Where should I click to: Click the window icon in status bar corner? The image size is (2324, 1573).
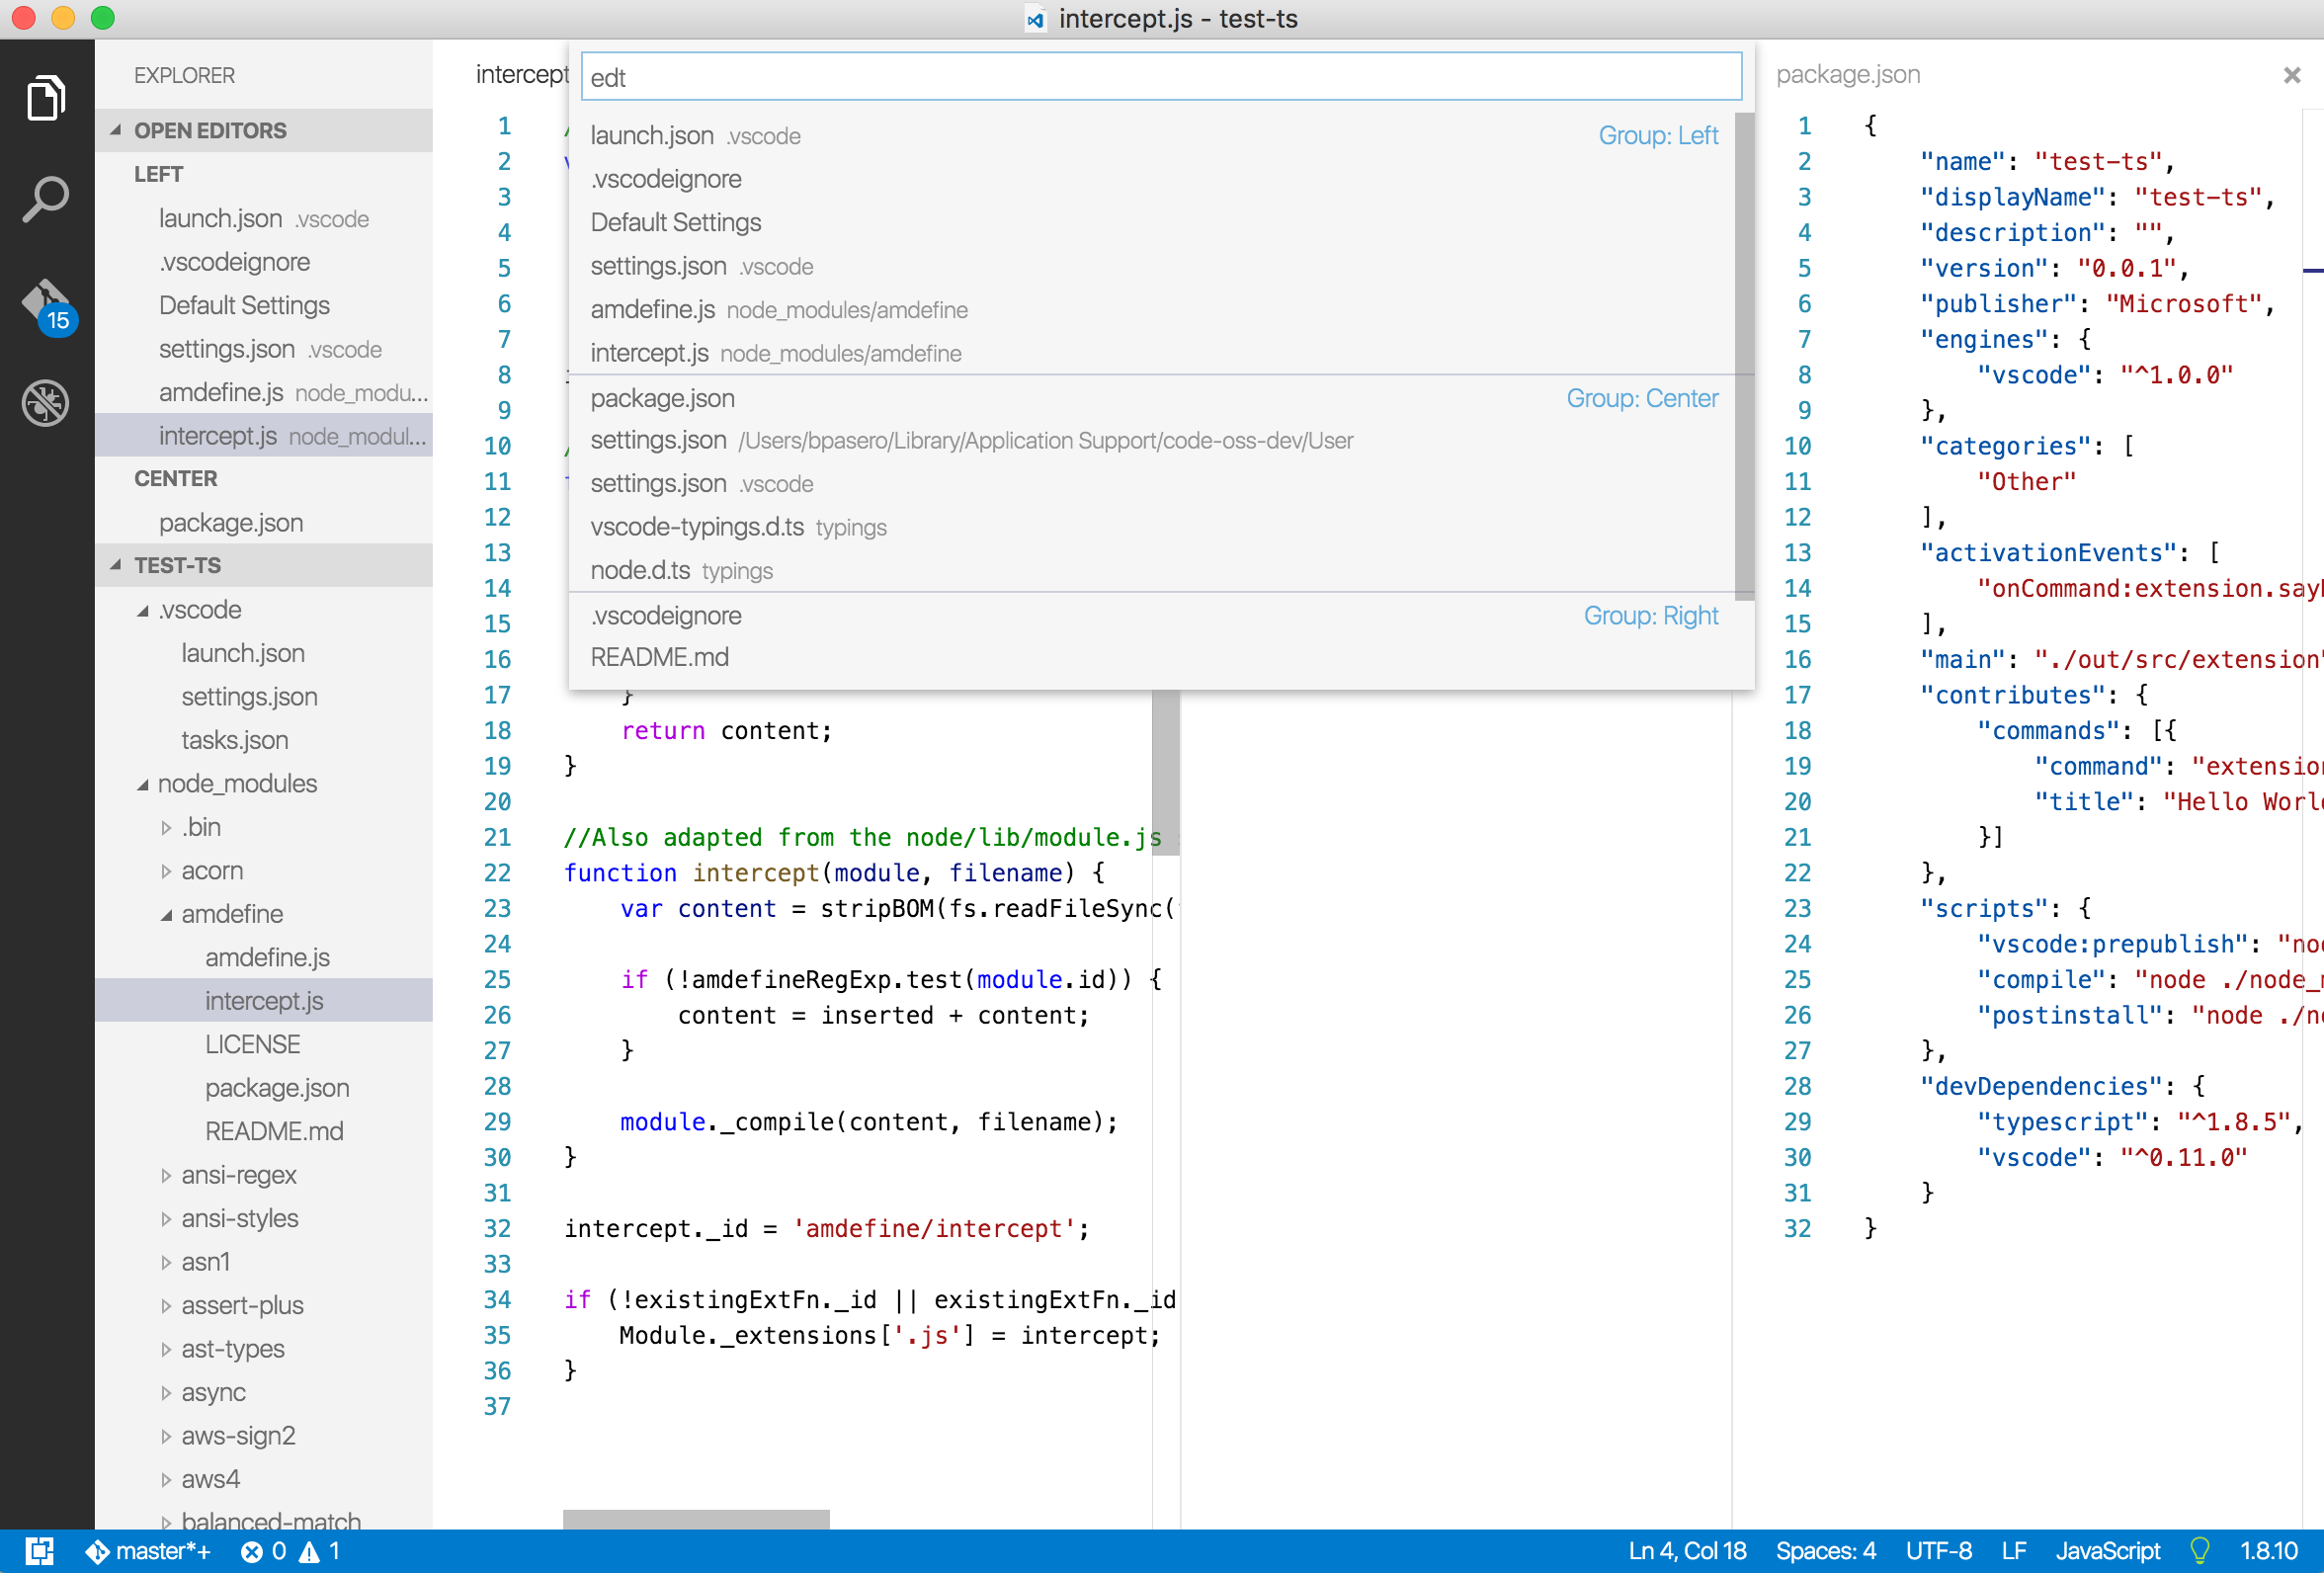(x=39, y=1551)
